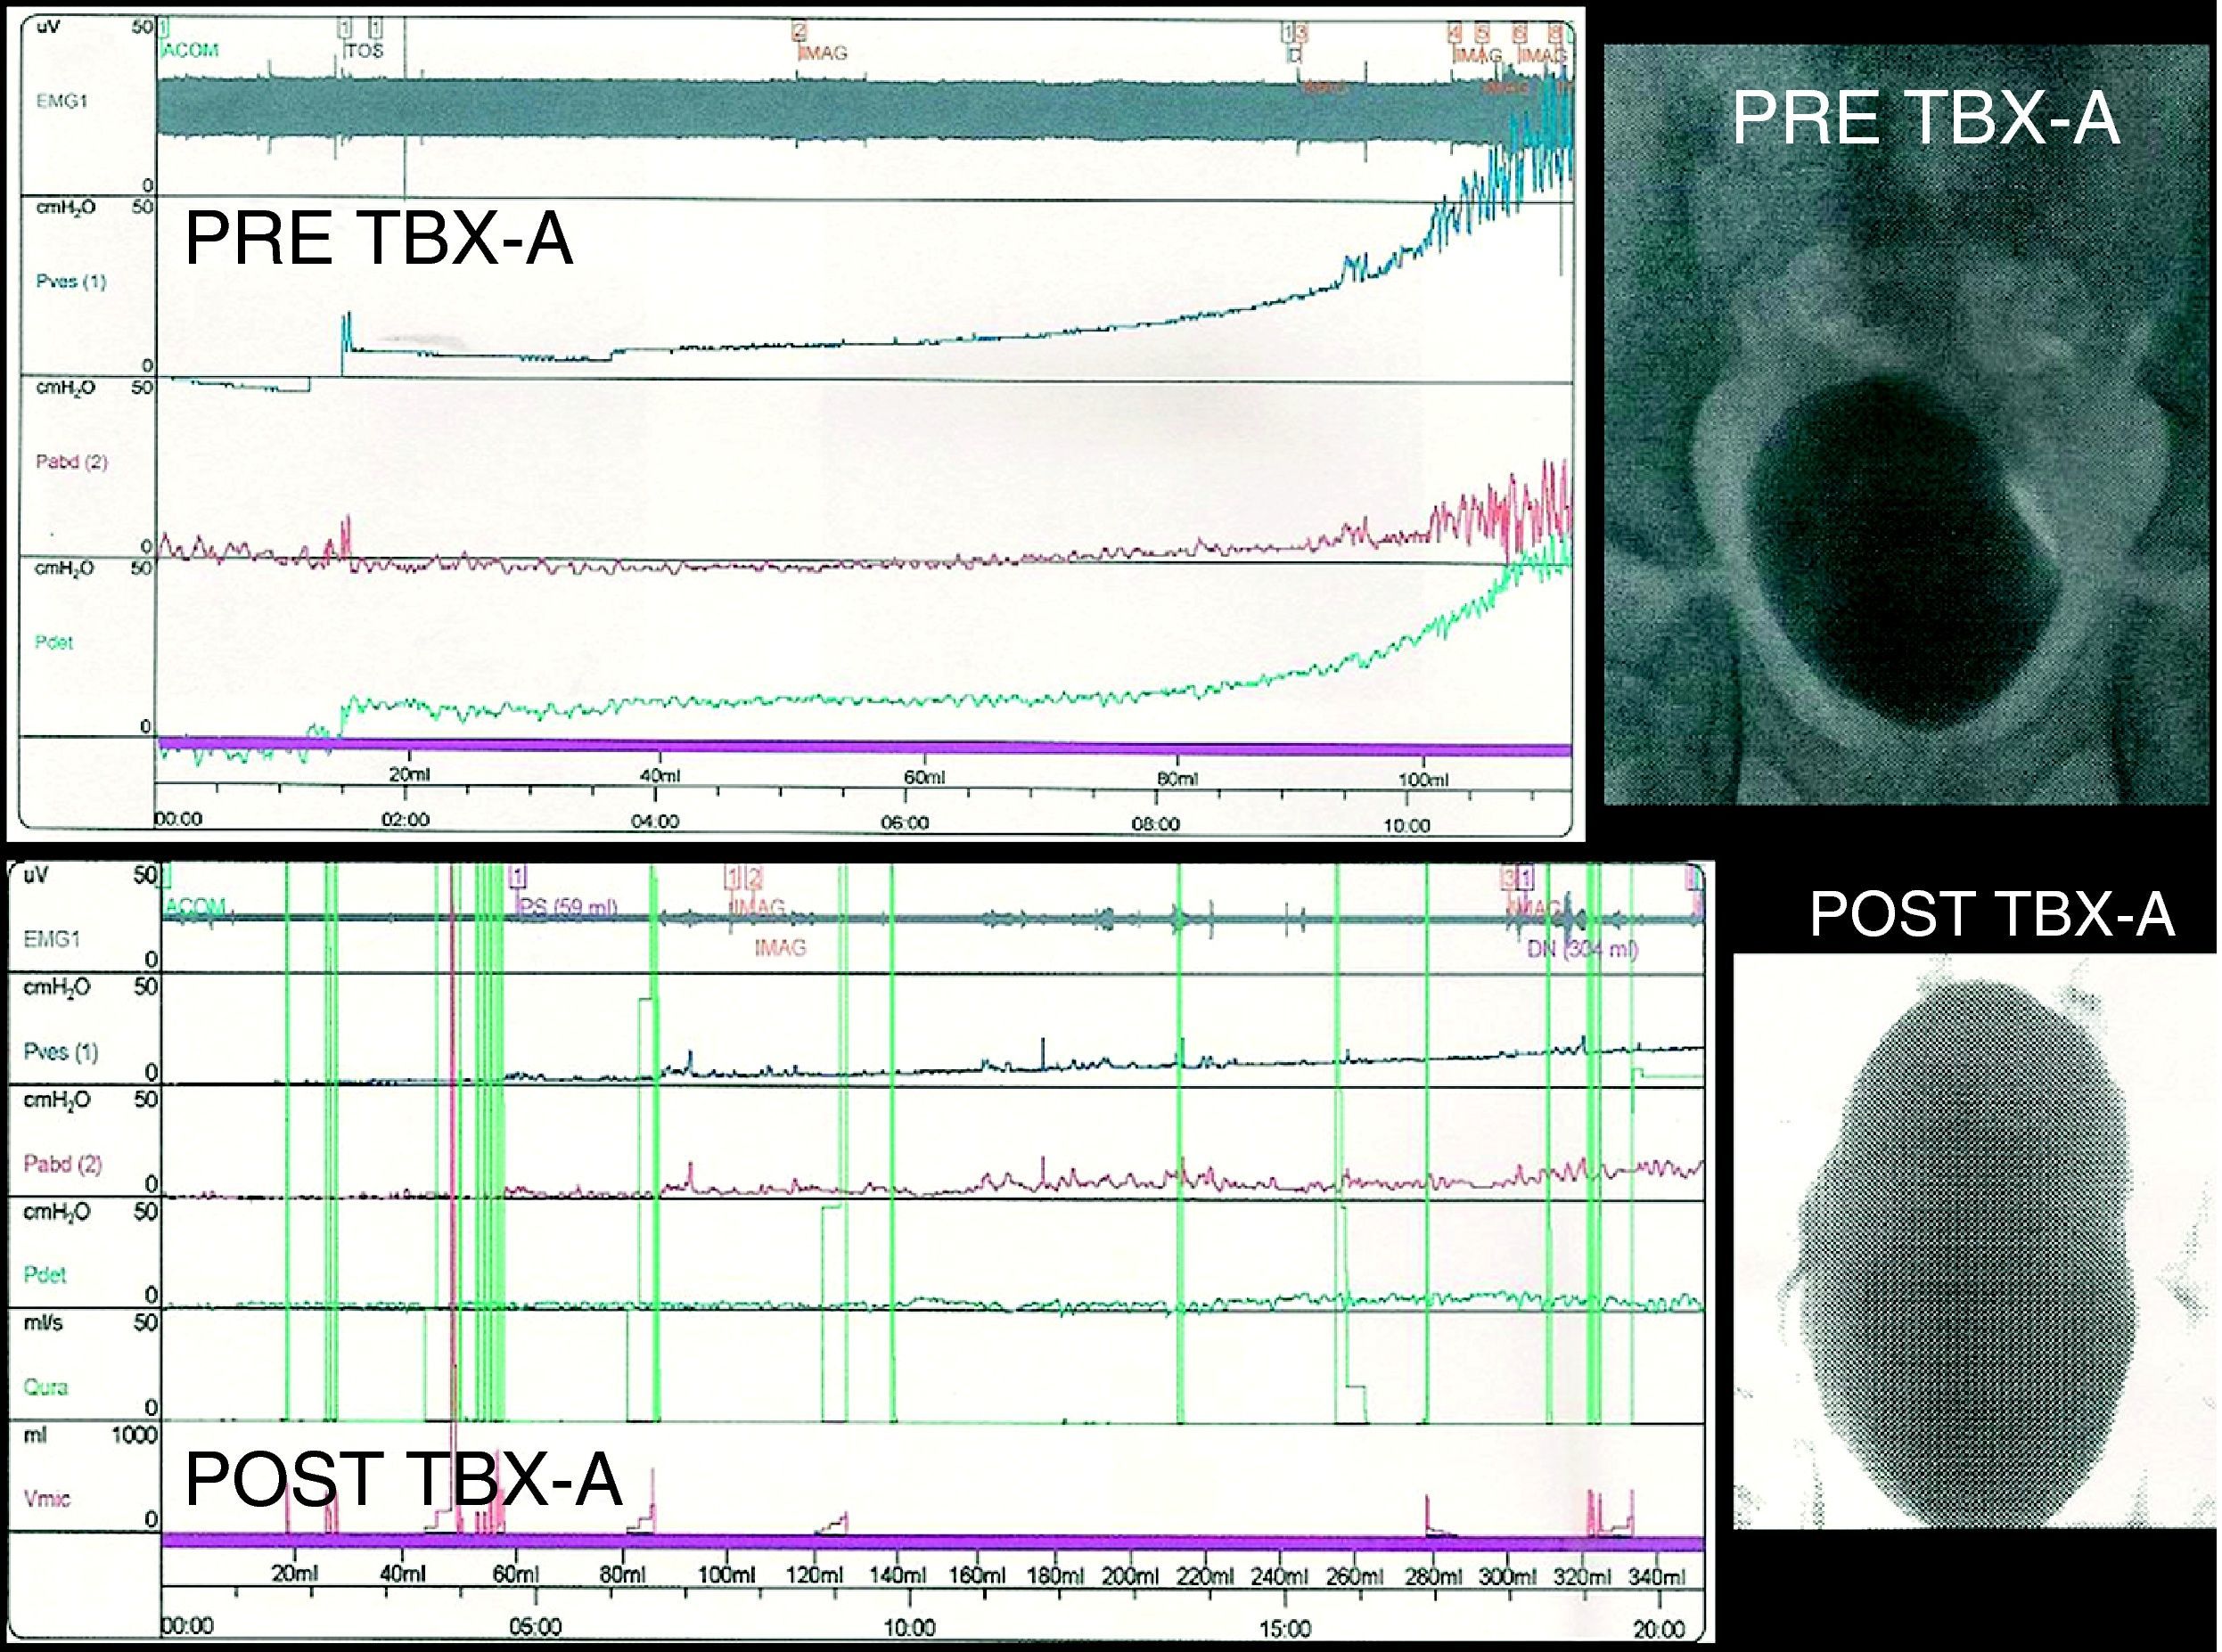Click the large PRE TBX-A chart title
Viewport: 2222px width, 1652px height.
coord(380,240)
